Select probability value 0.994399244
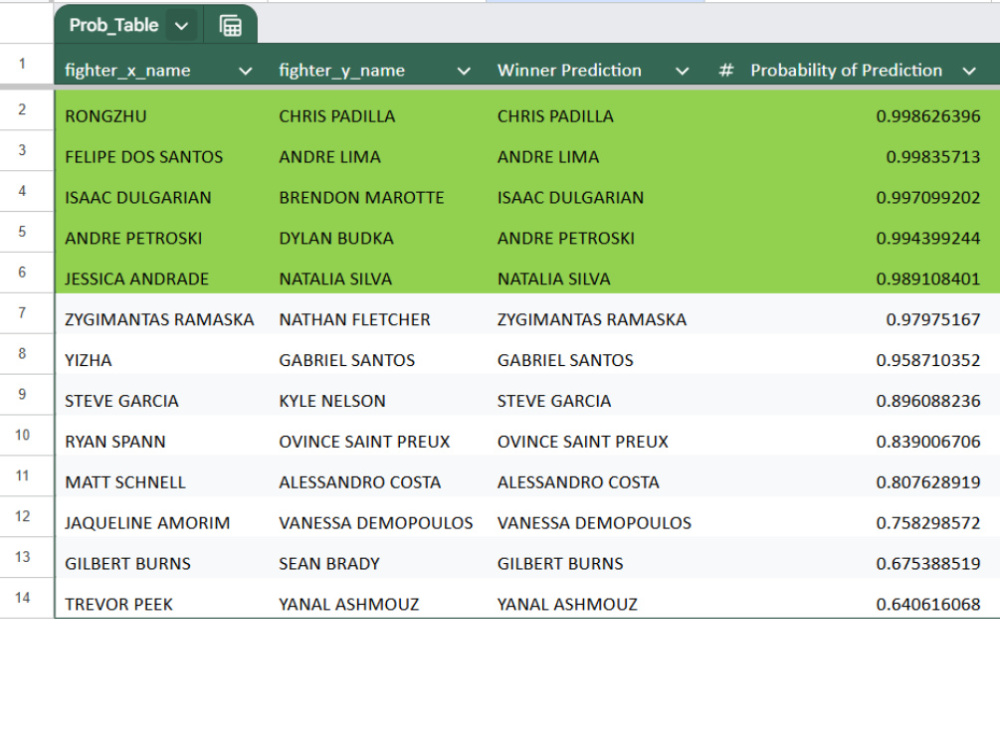Viewport: 1000px width, 750px height. (x=928, y=239)
